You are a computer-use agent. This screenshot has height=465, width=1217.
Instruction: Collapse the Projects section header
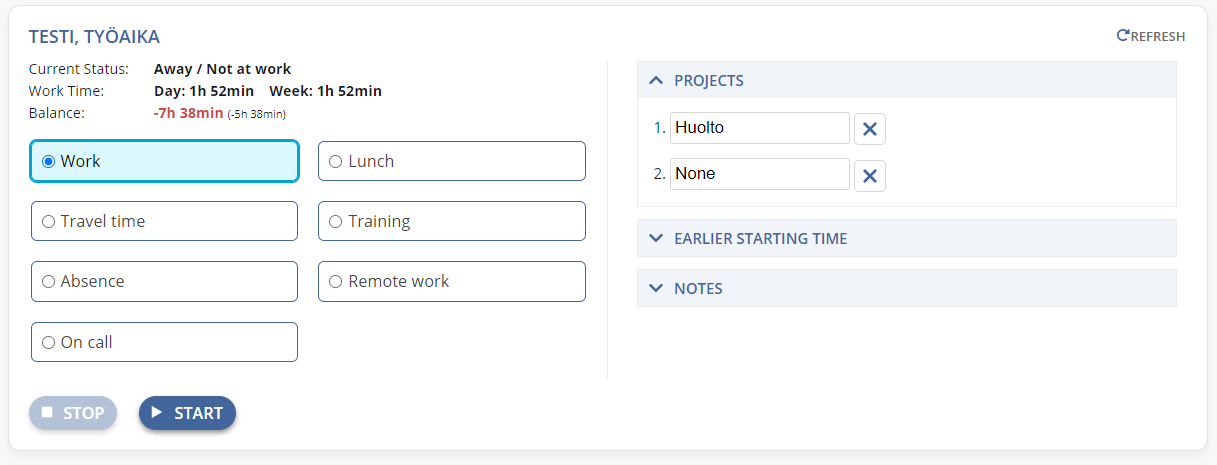[x=907, y=80]
